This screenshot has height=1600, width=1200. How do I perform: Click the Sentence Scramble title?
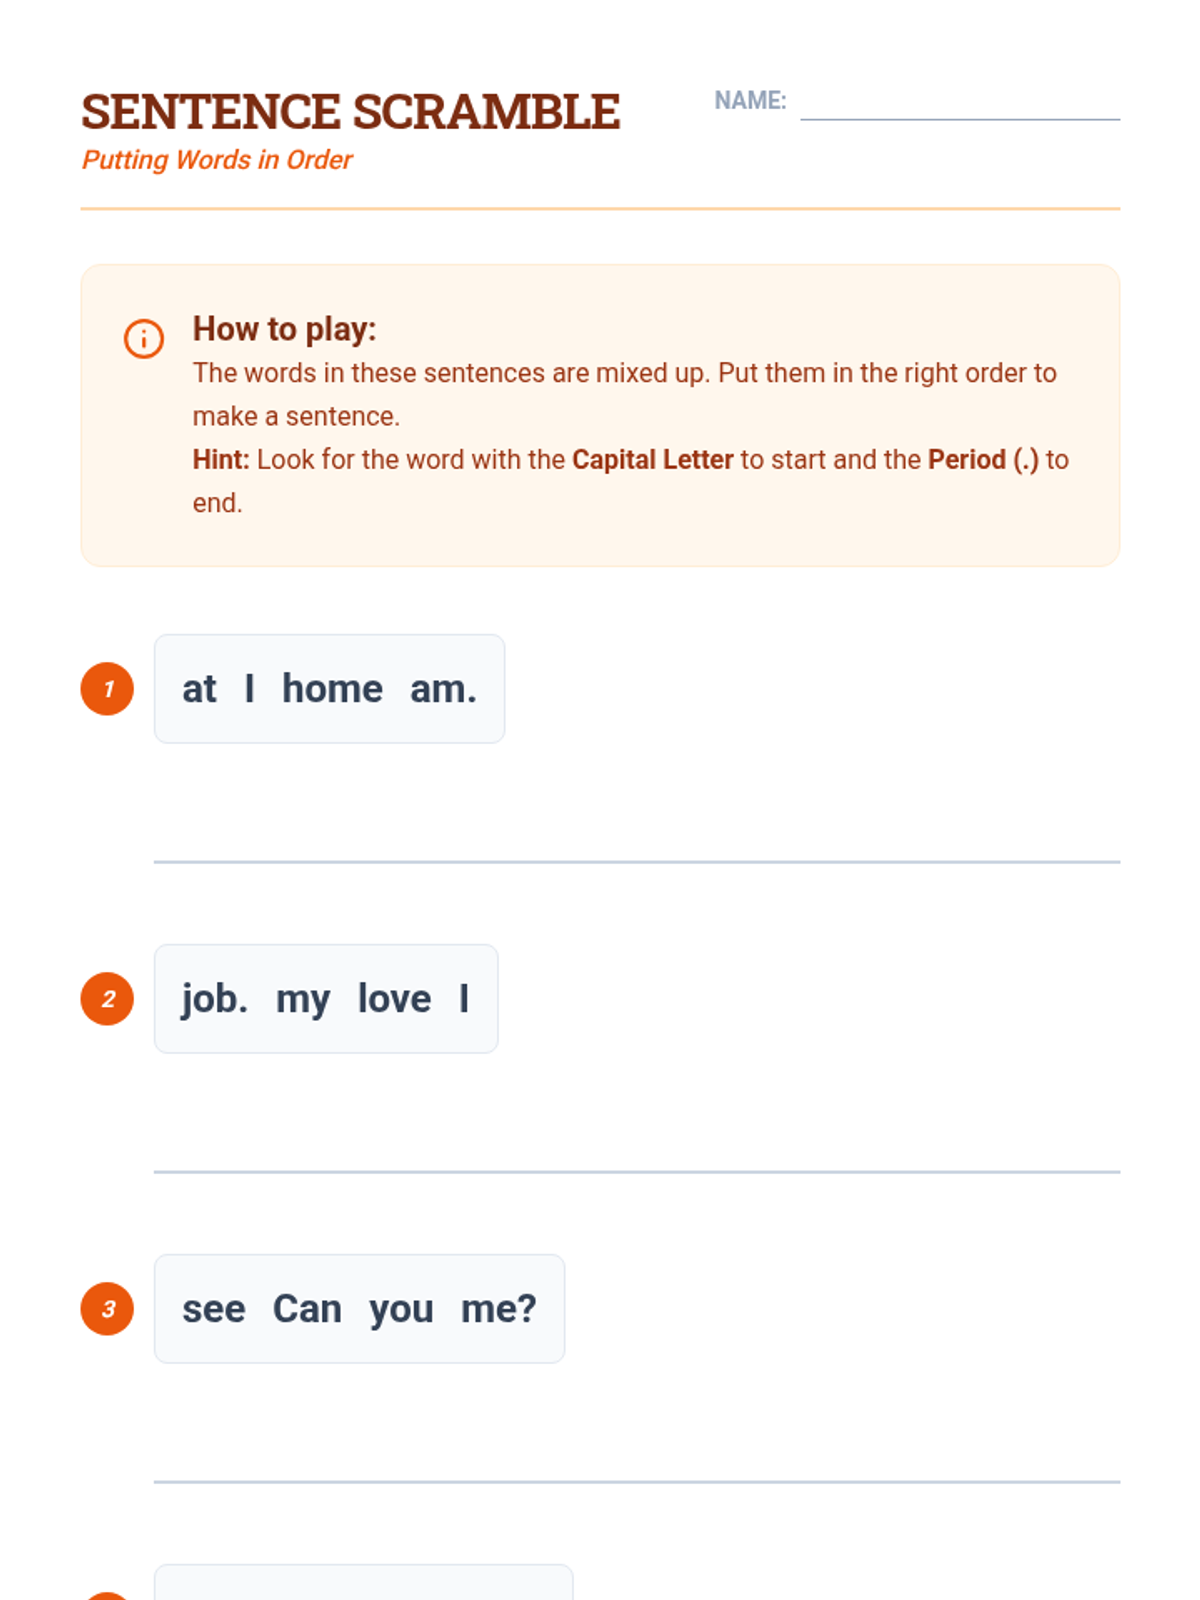point(350,111)
